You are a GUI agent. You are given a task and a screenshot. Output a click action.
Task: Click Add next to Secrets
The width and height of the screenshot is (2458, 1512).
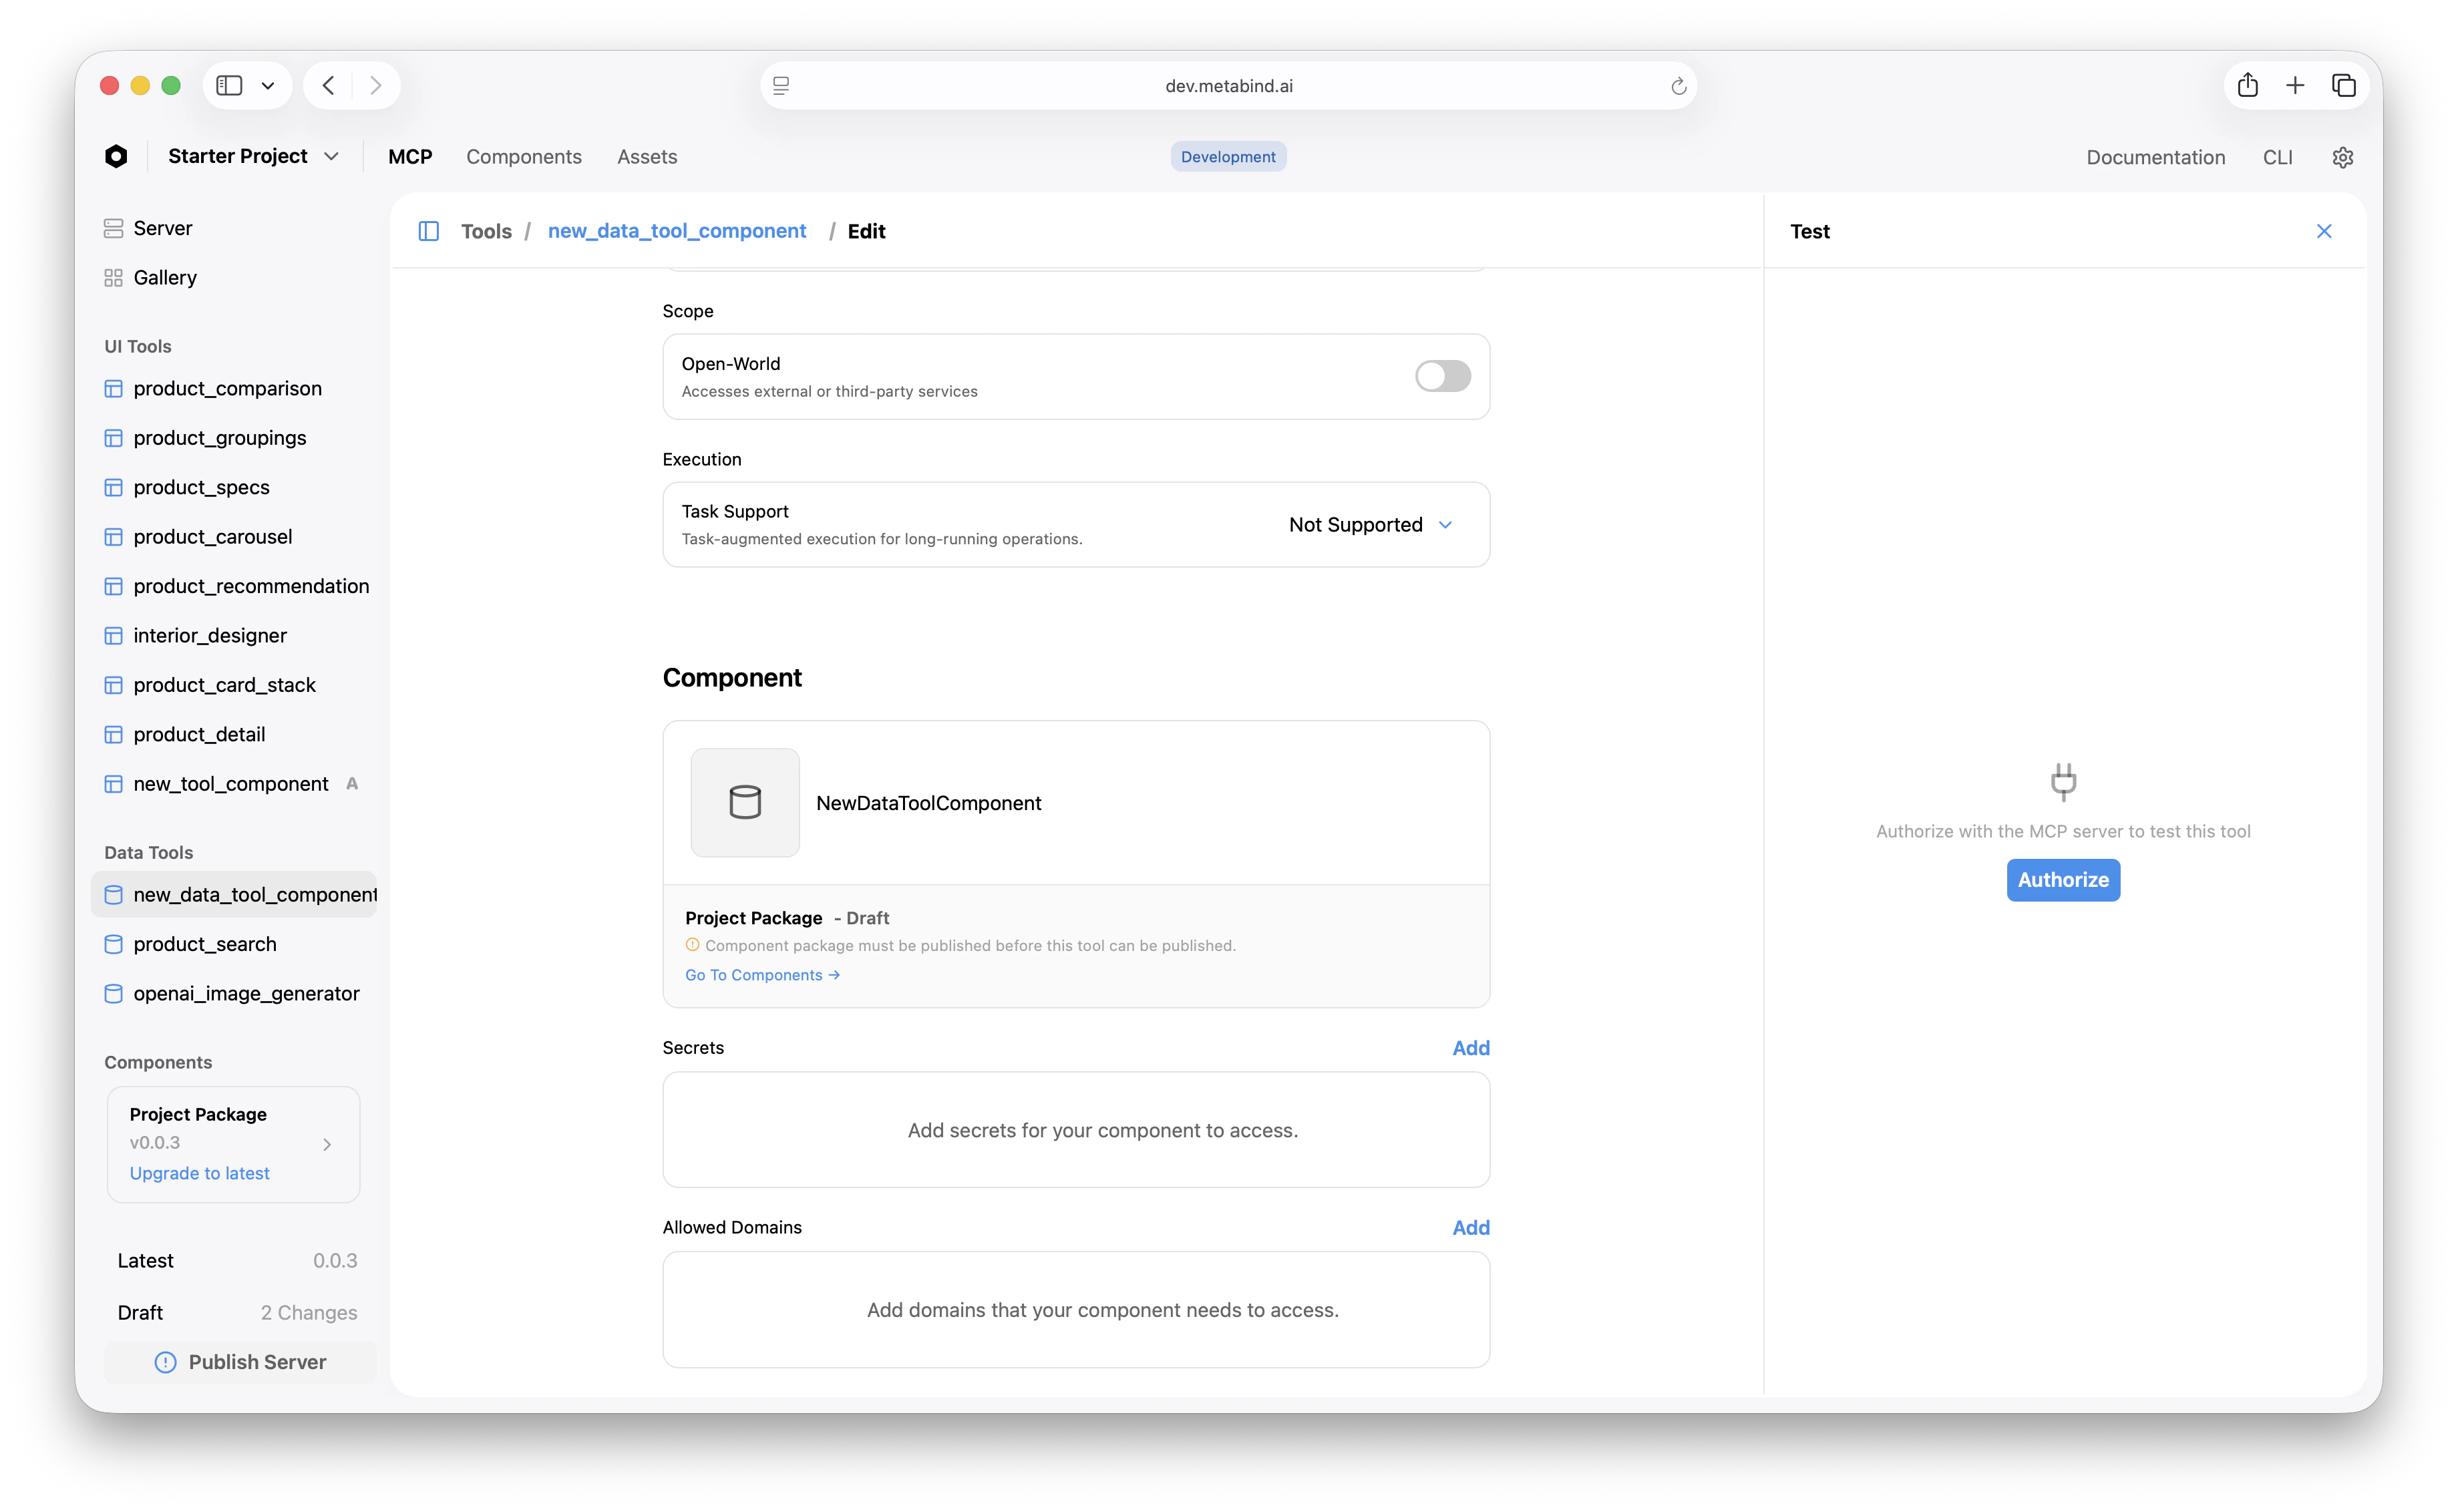1471,1048
